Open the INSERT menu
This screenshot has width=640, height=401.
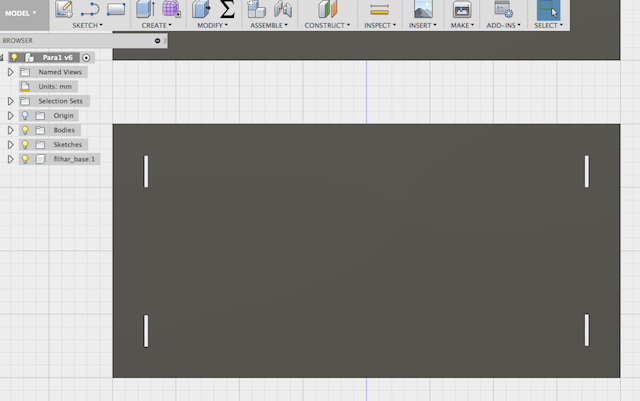423,25
